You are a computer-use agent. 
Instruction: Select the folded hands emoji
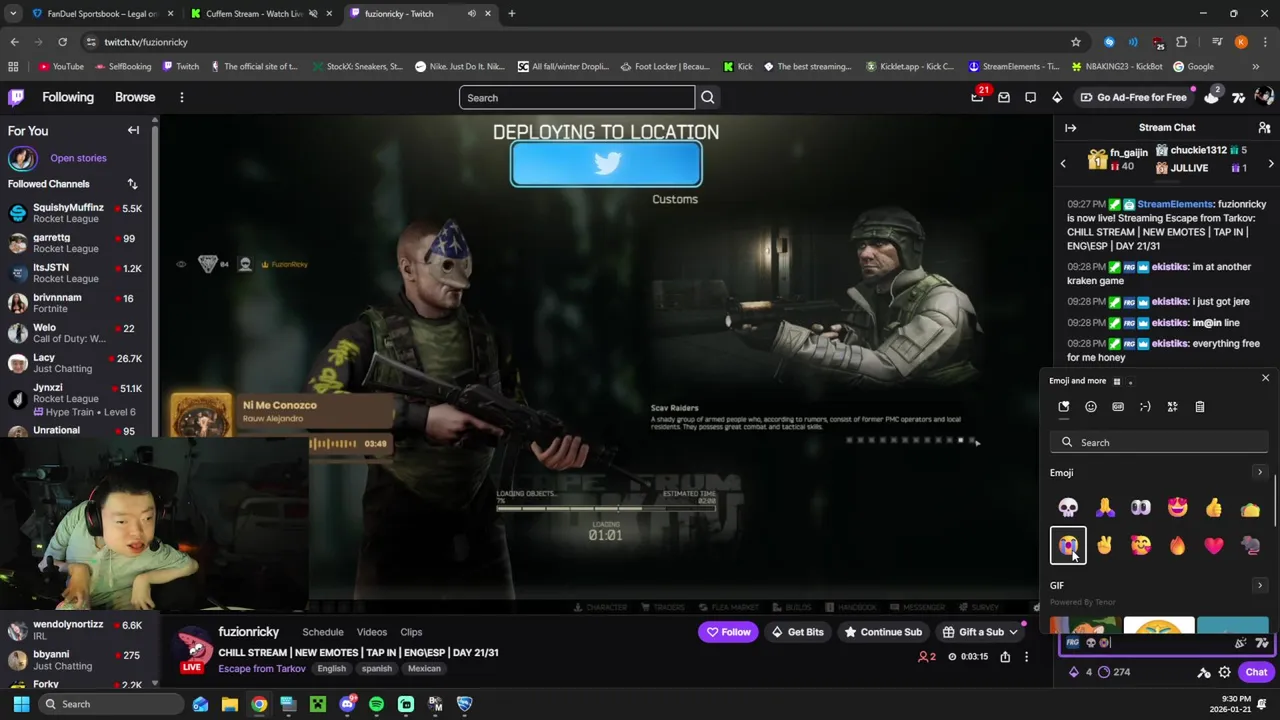[x=1104, y=508]
